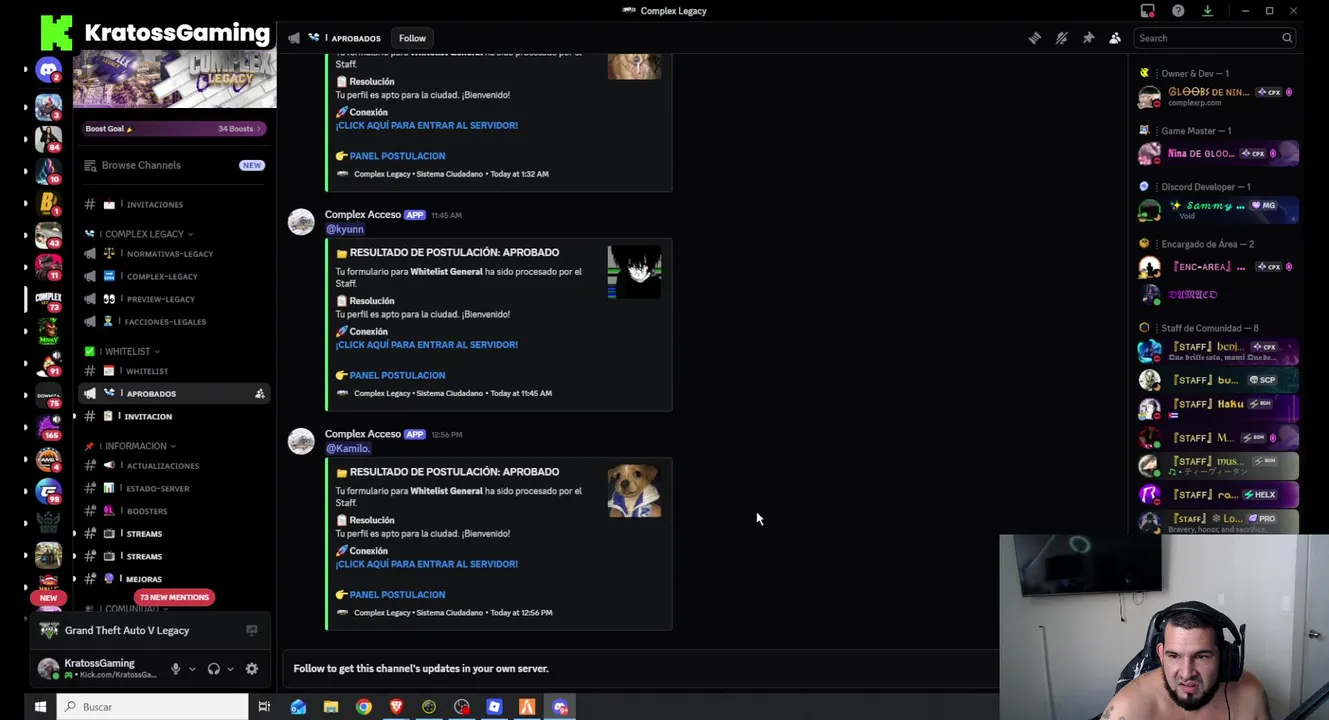Image resolution: width=1329 pixels, height=720 pixels.
Task: Click the red NEW servers indicator
Action: (x=48, y=597)
